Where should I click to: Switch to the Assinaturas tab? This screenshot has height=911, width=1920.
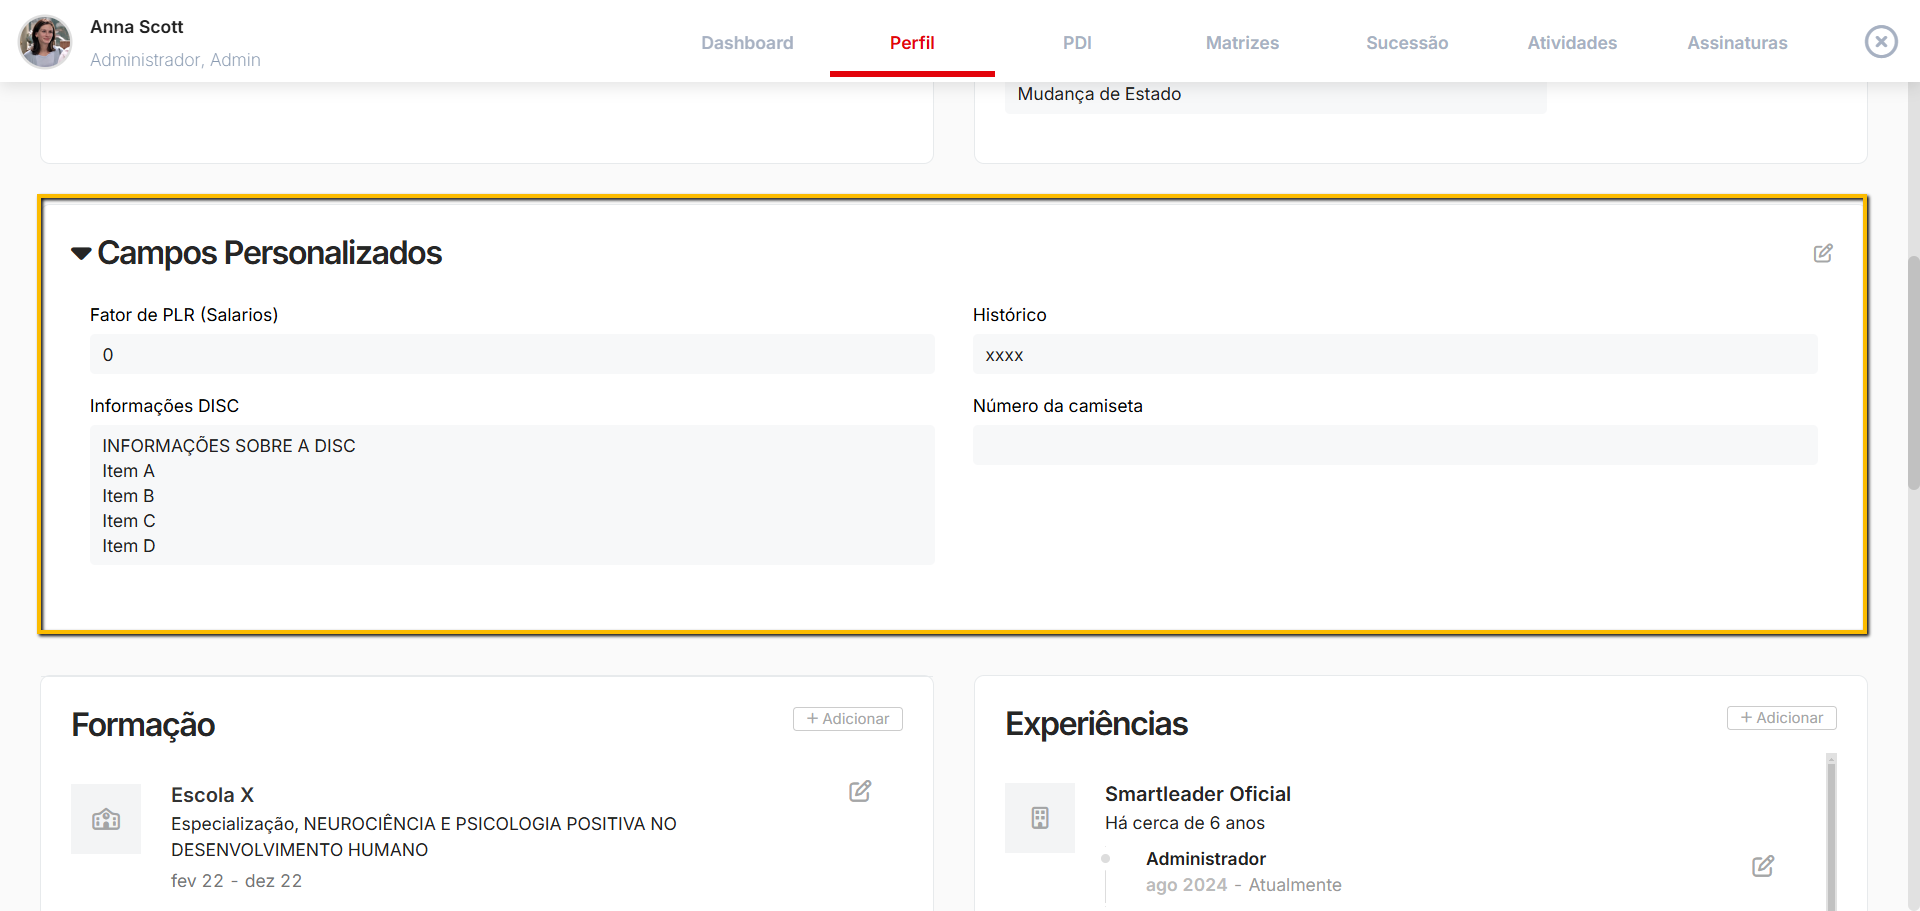click(1737, 43)
